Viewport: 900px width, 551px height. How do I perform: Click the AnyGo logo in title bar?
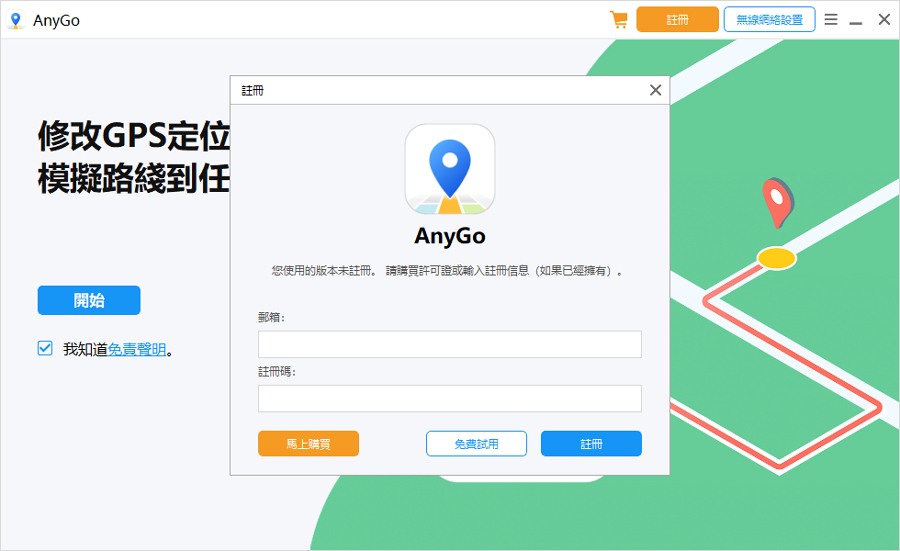tap(15, 20)
